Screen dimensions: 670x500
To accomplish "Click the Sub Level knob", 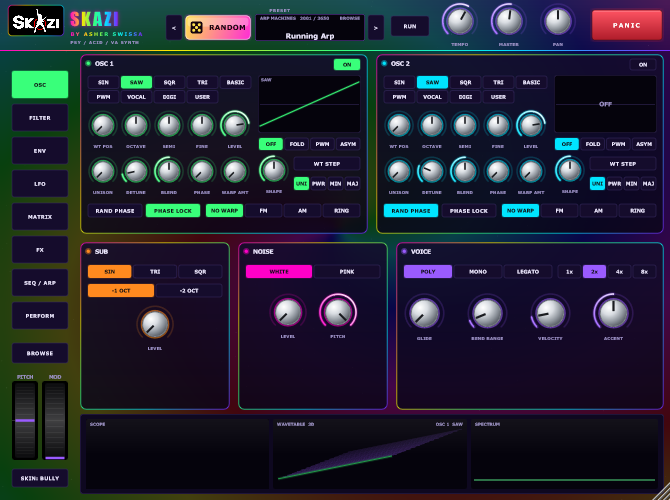I will click(x=155, y=324).
